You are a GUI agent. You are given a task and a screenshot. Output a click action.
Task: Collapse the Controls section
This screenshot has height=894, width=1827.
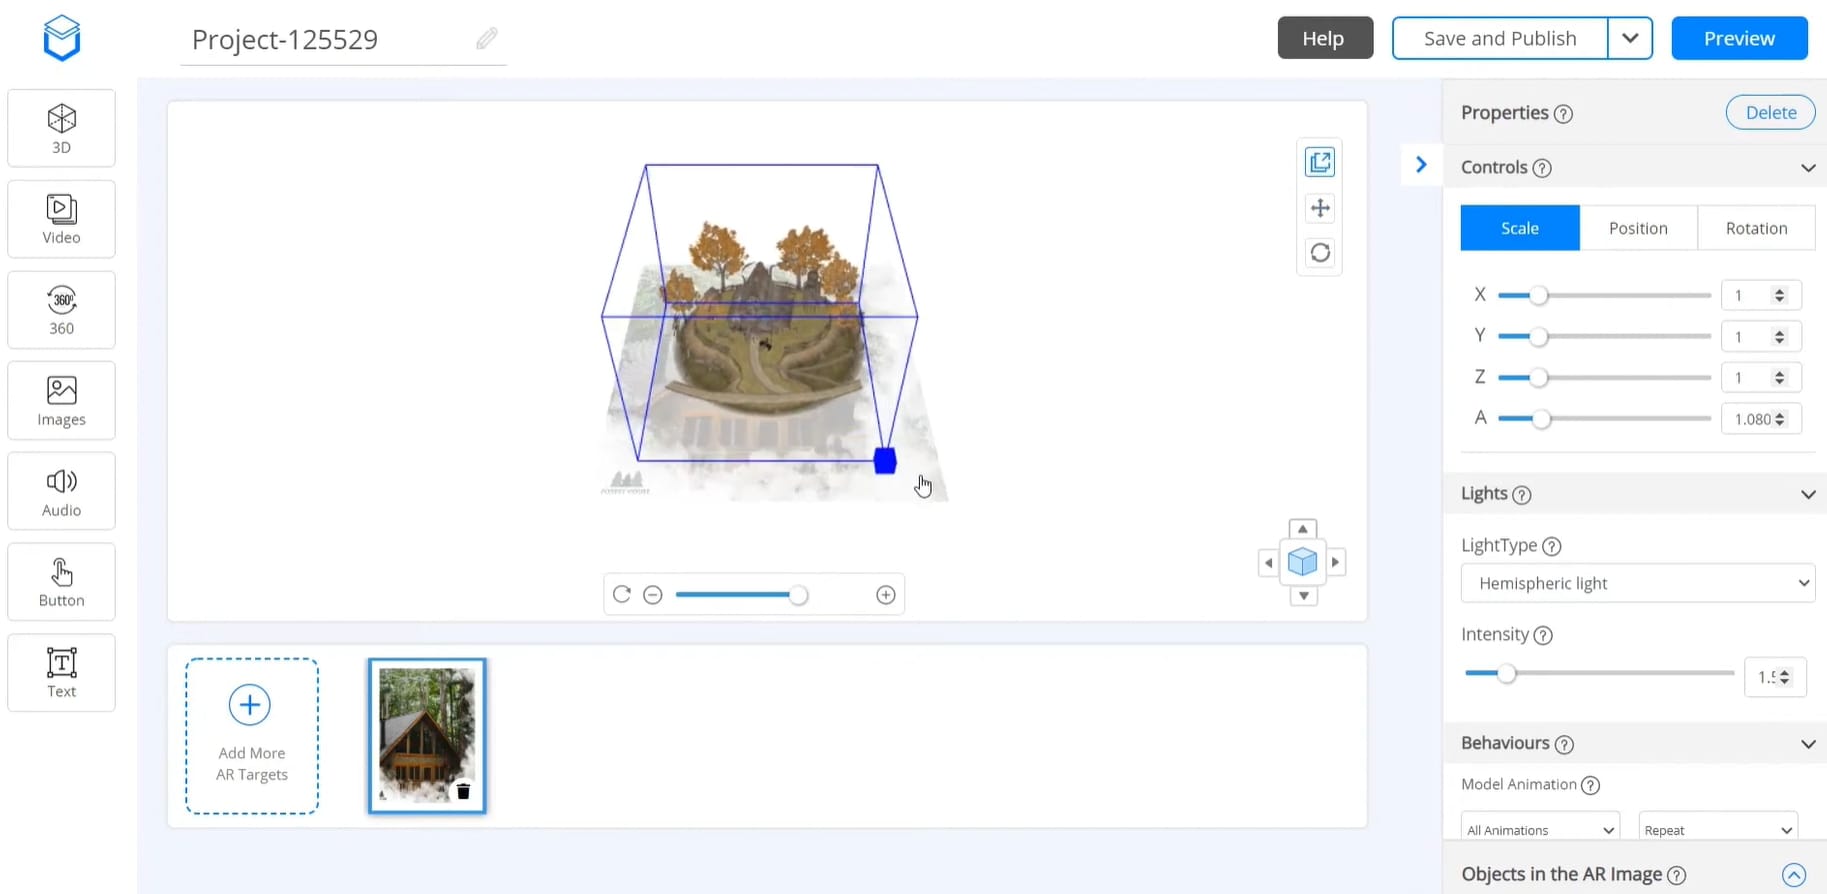(x=1808, y=168)
